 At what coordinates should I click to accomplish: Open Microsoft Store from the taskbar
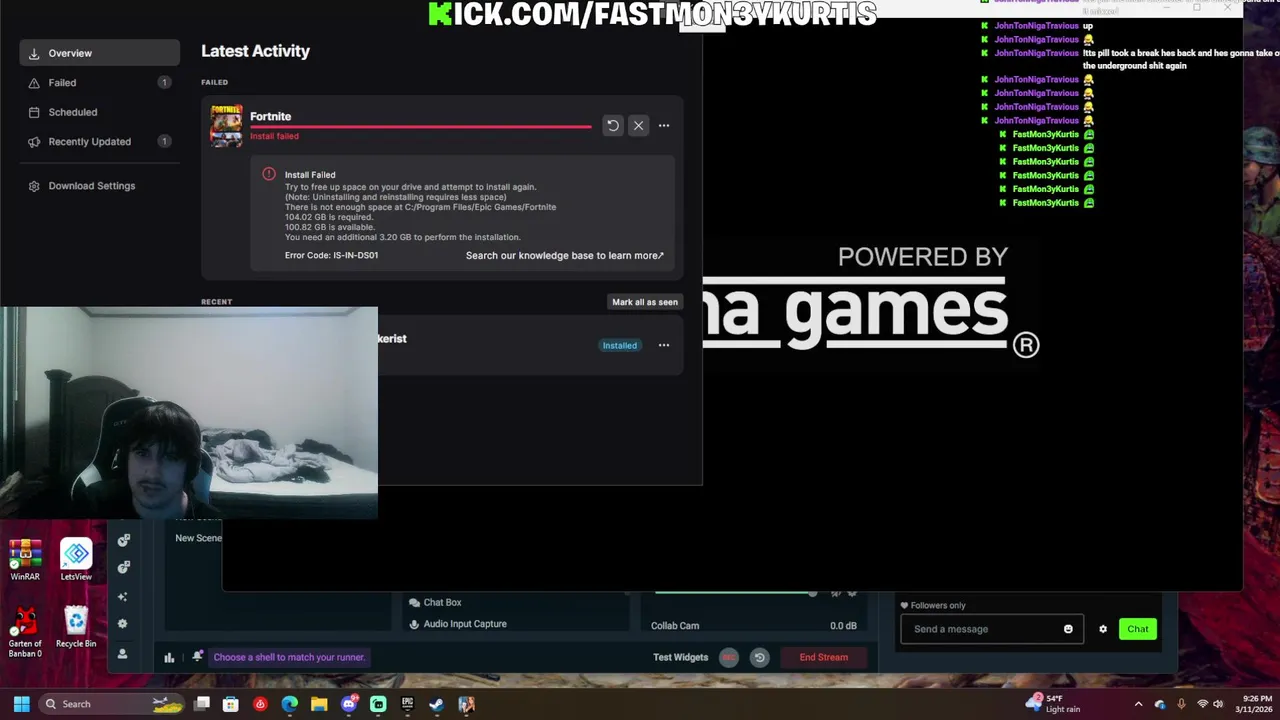(231, 704)
